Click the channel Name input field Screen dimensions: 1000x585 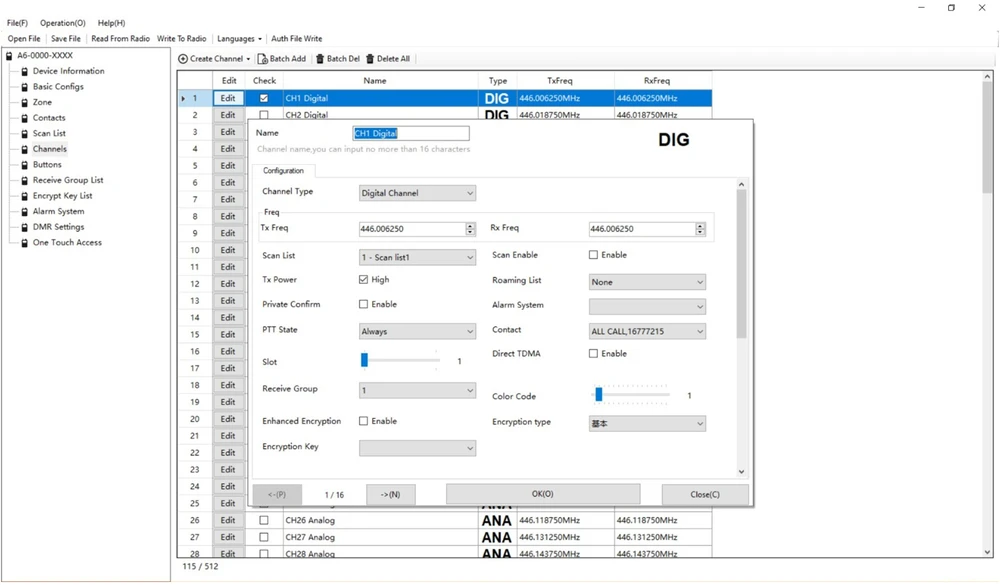pos(411,133)
